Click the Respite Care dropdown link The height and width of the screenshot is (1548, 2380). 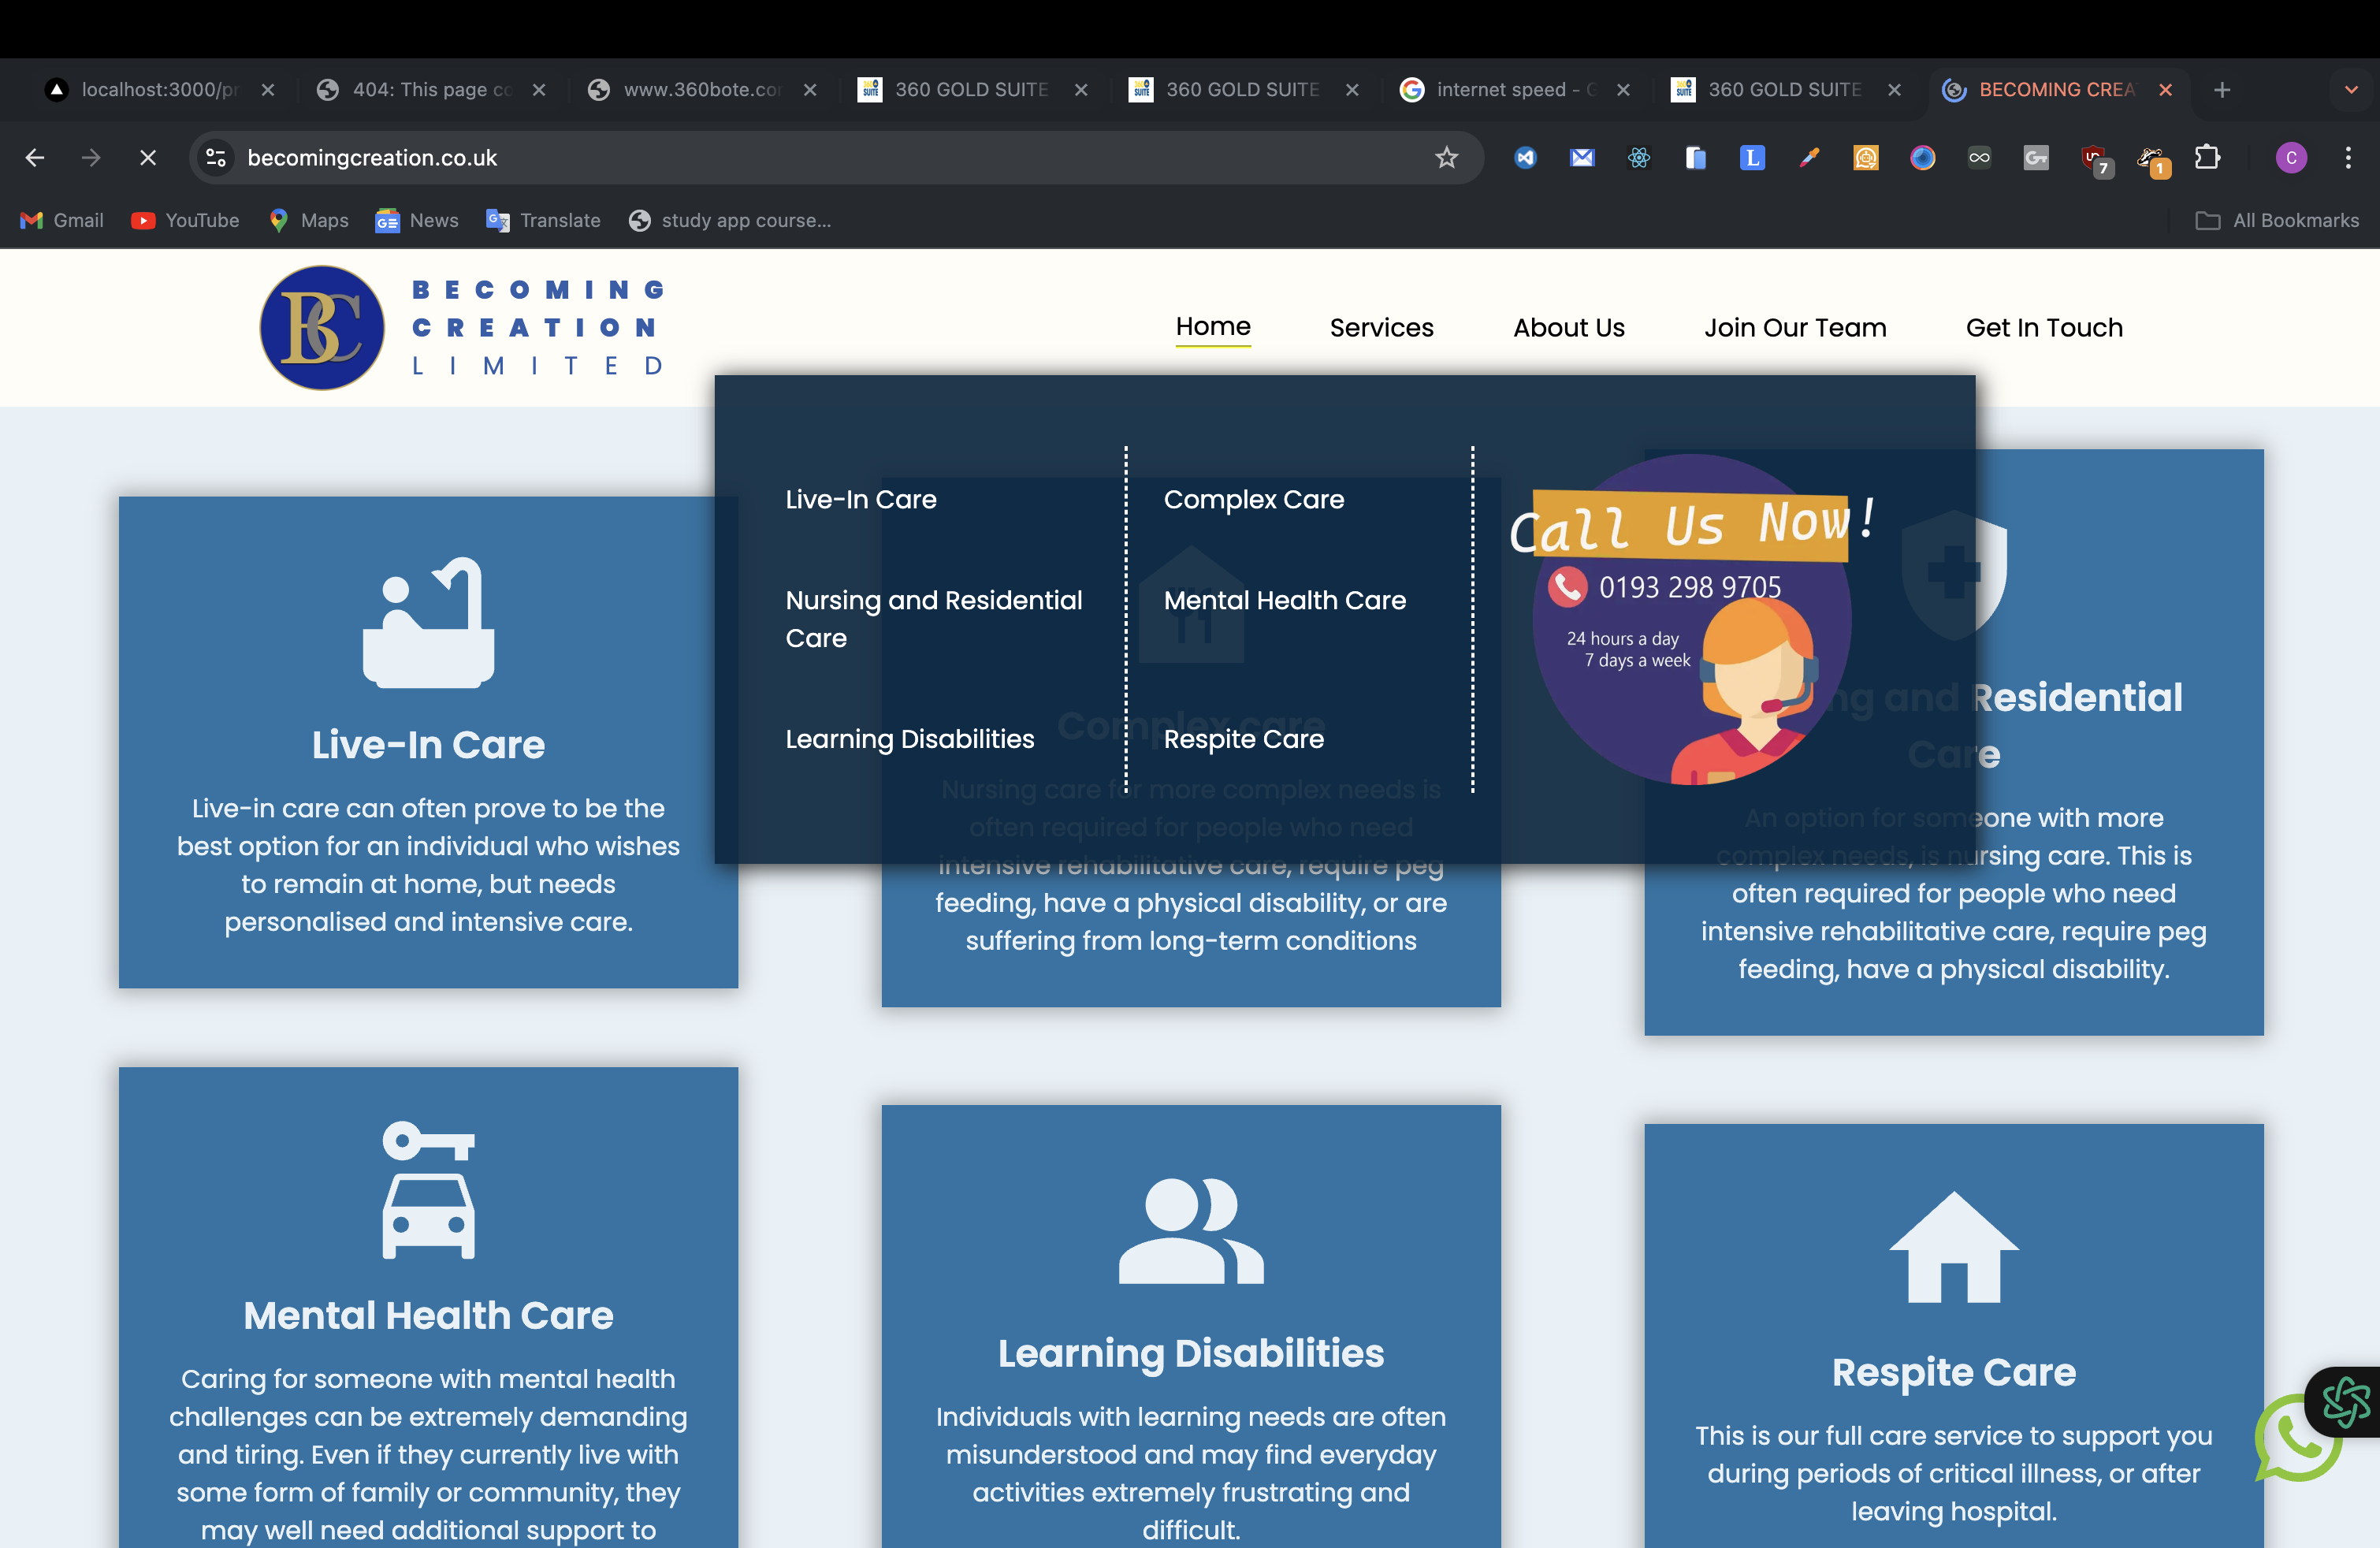[1243, 739]
